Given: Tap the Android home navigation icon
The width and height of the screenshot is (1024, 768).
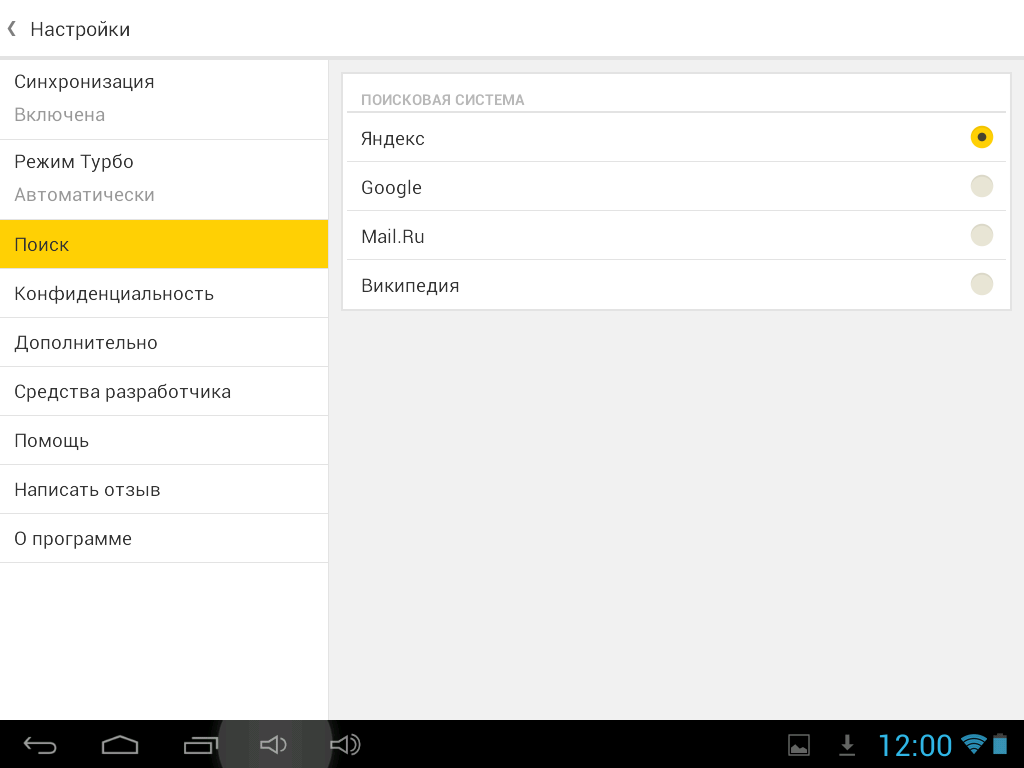Looking at the screenshot, I should (x=120, y=745).
